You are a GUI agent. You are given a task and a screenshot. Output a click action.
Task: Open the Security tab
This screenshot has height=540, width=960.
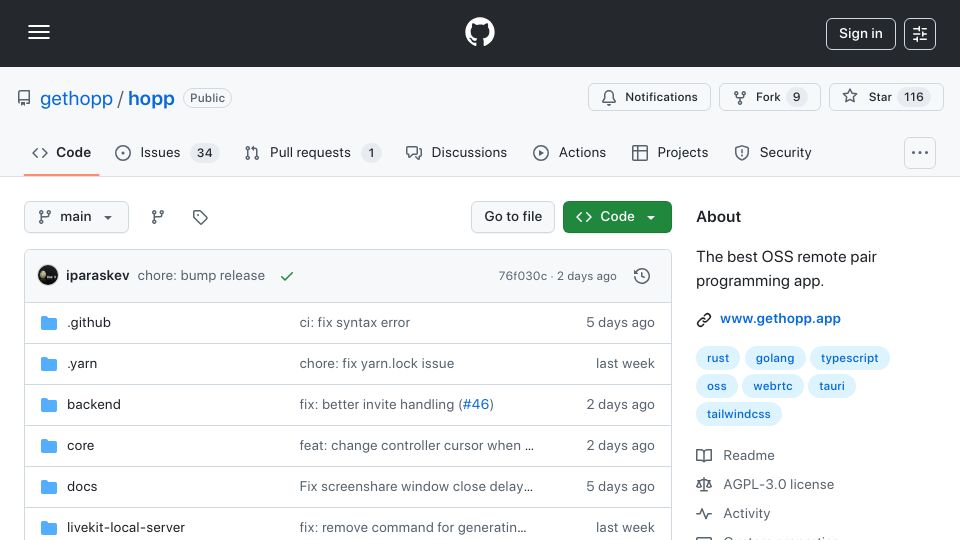click(x=773, y=152)
